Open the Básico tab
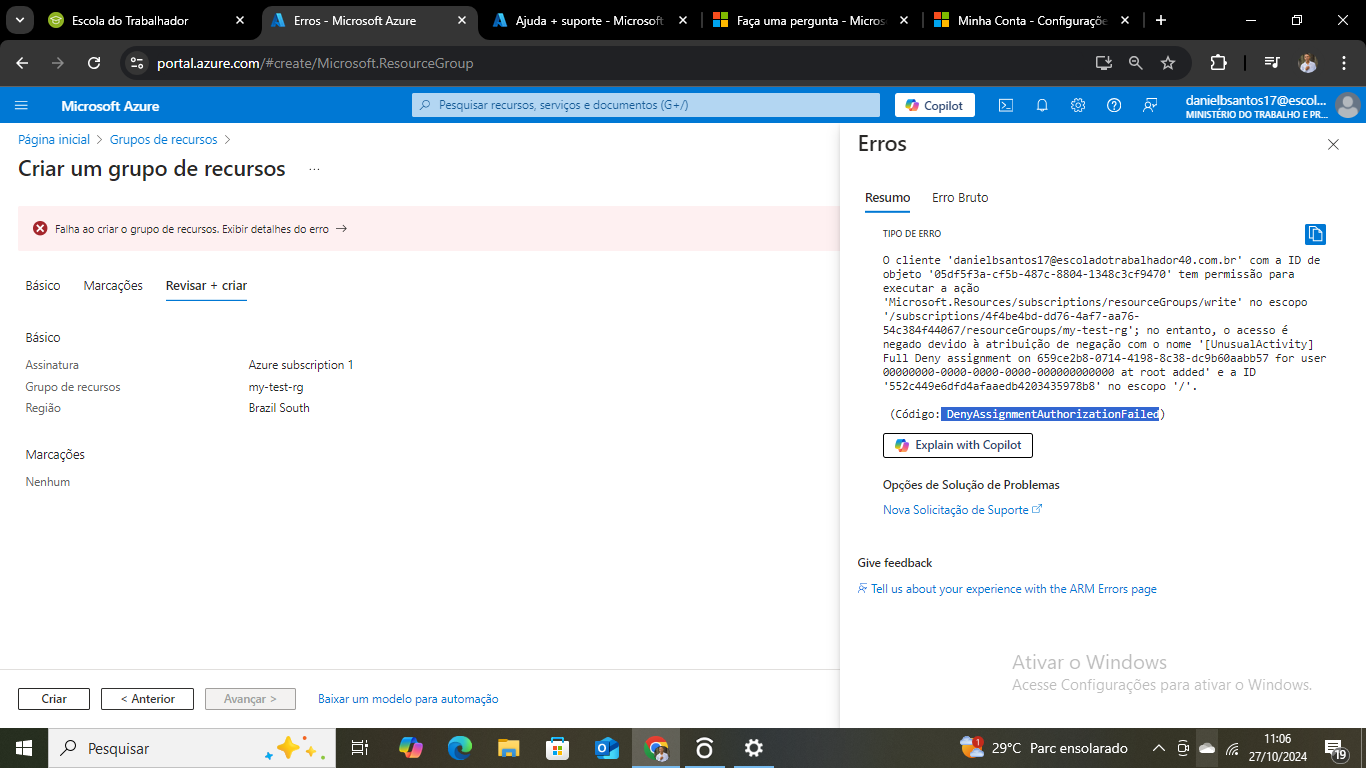1366x768 pixels. pos(43,286)
